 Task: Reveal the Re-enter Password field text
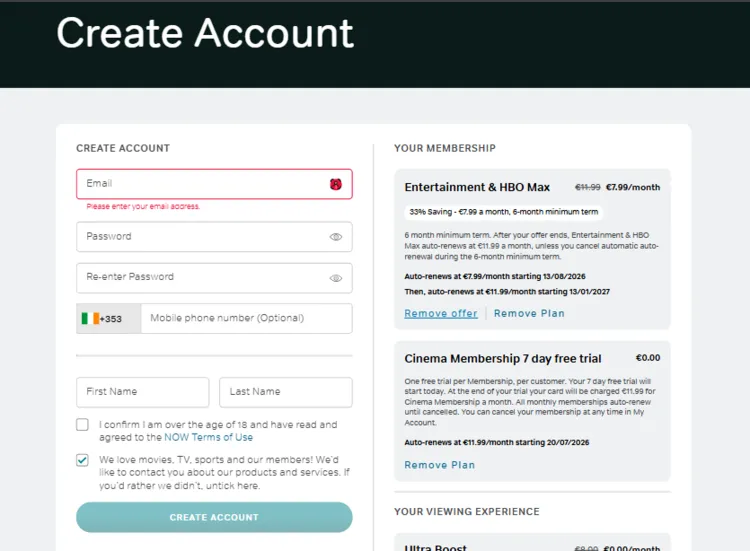(336, 278)
